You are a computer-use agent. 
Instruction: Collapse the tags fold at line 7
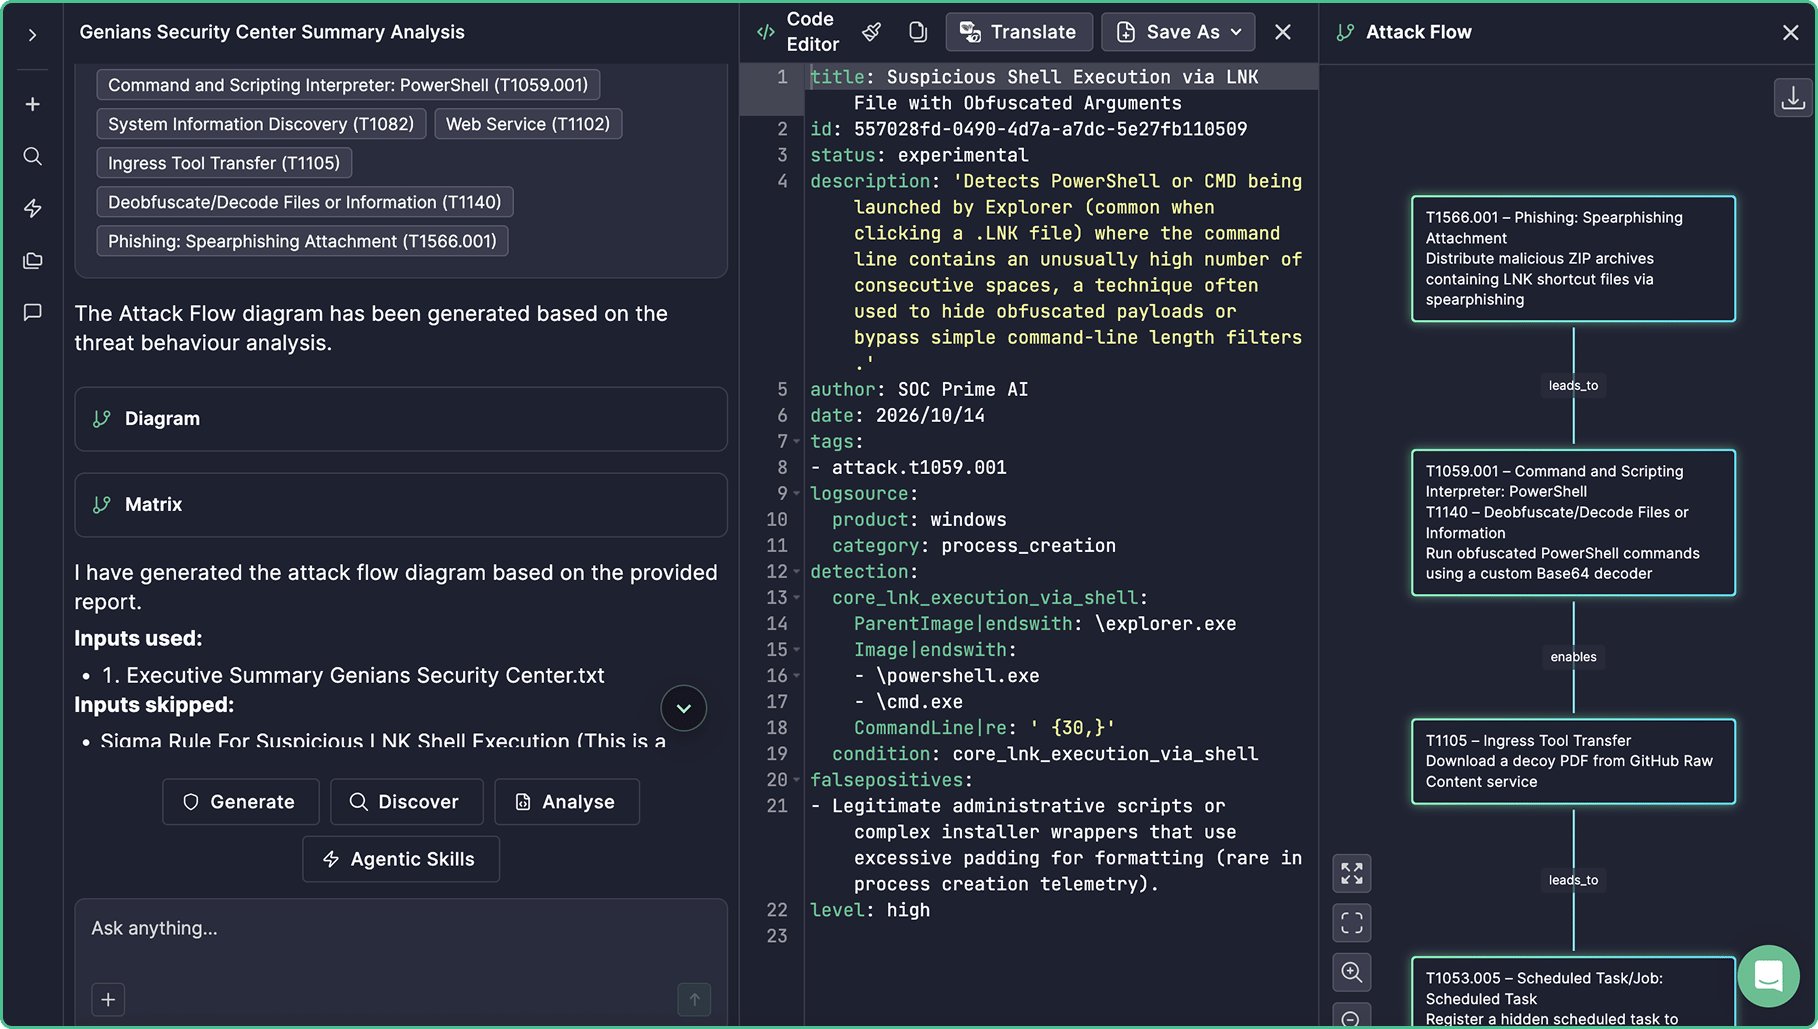click(797, 441)
